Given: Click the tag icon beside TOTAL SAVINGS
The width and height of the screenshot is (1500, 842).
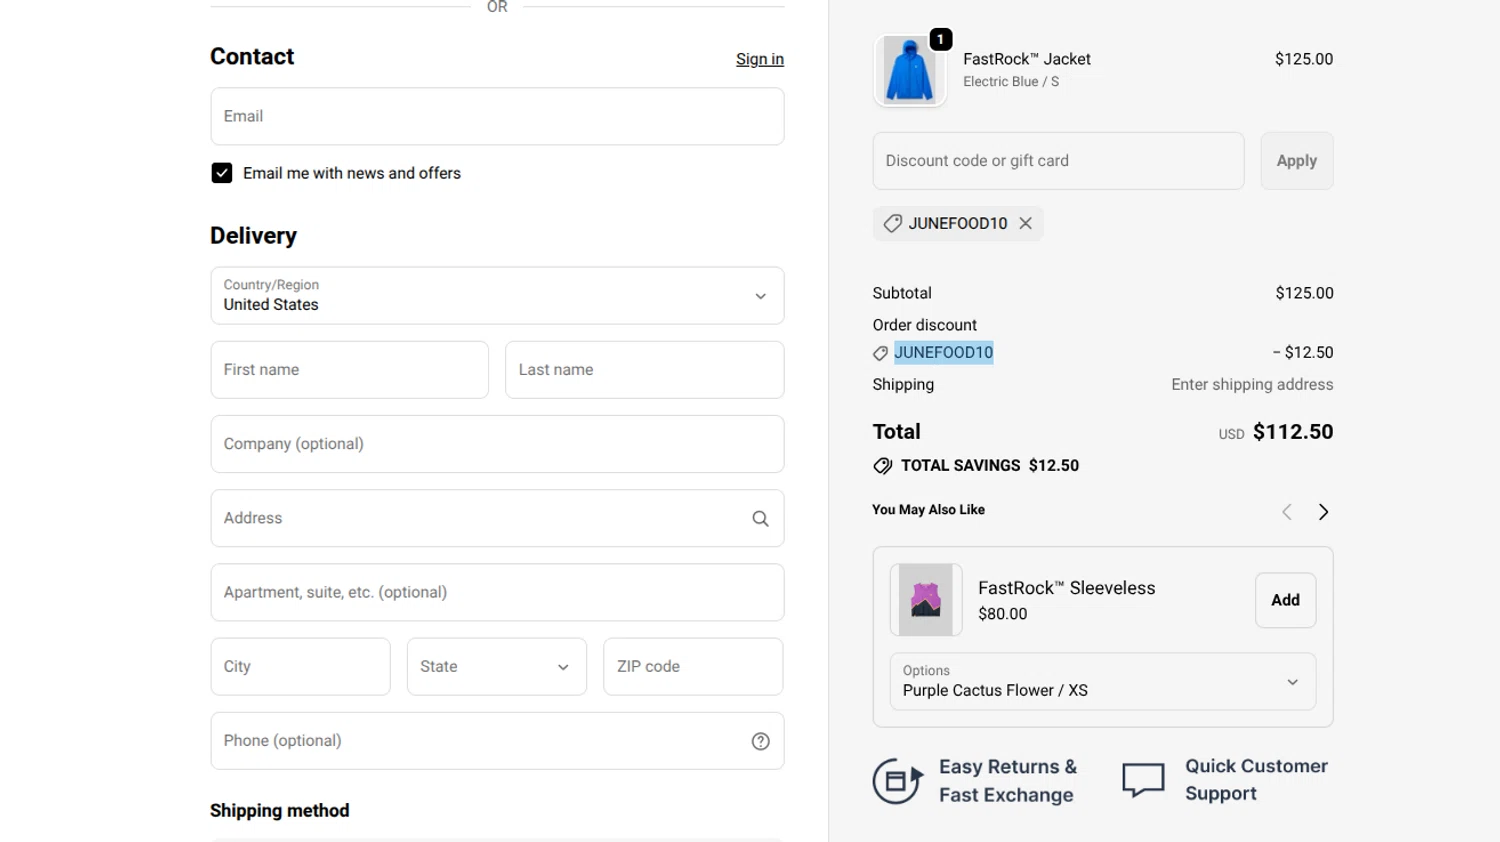Looking at the screenshot, I should tap(882, 466).
